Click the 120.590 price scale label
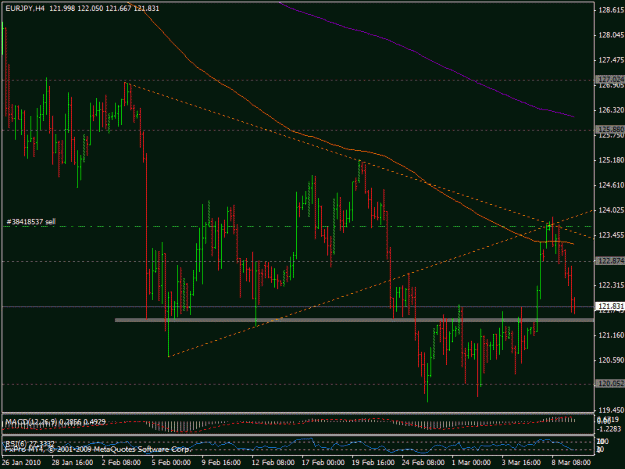Viewport: 625px width, 469px height. (x=611, y=361)
